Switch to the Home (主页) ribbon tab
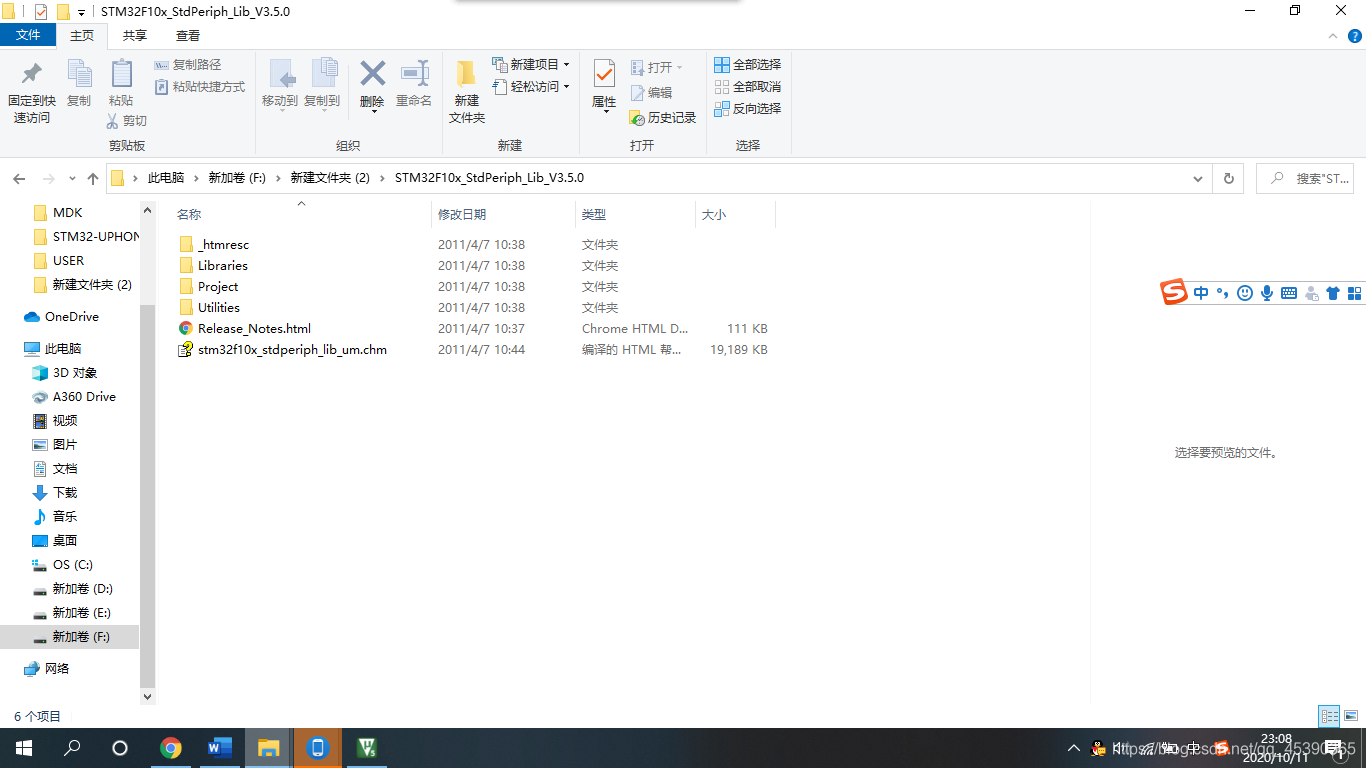Image resolution: width=1366 pixels, height=768 pixels. pyautogui.click(x=82, y=35)
